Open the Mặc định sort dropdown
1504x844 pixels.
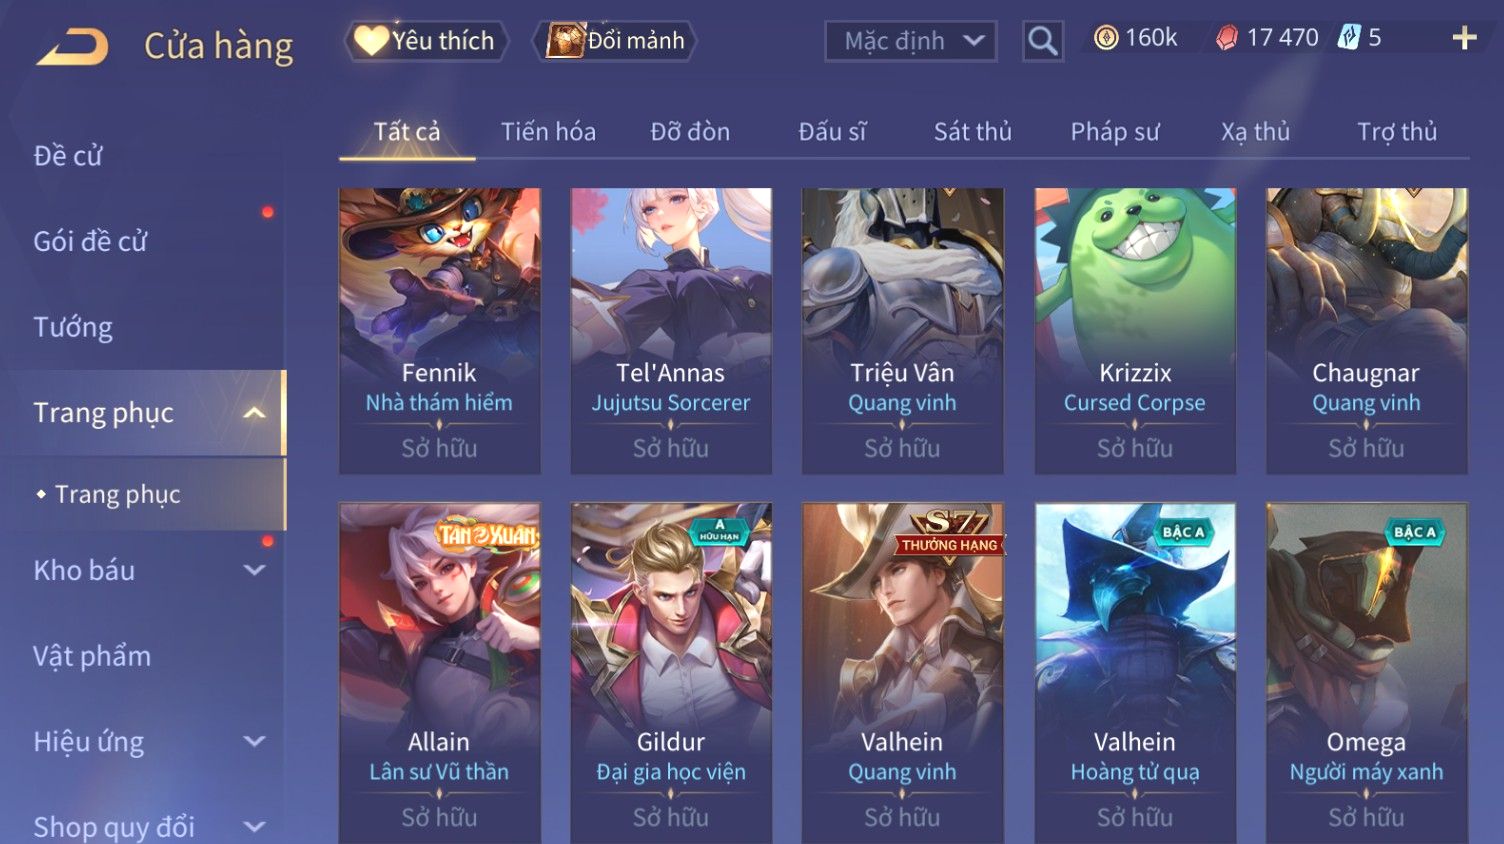[x=910, y=41]
